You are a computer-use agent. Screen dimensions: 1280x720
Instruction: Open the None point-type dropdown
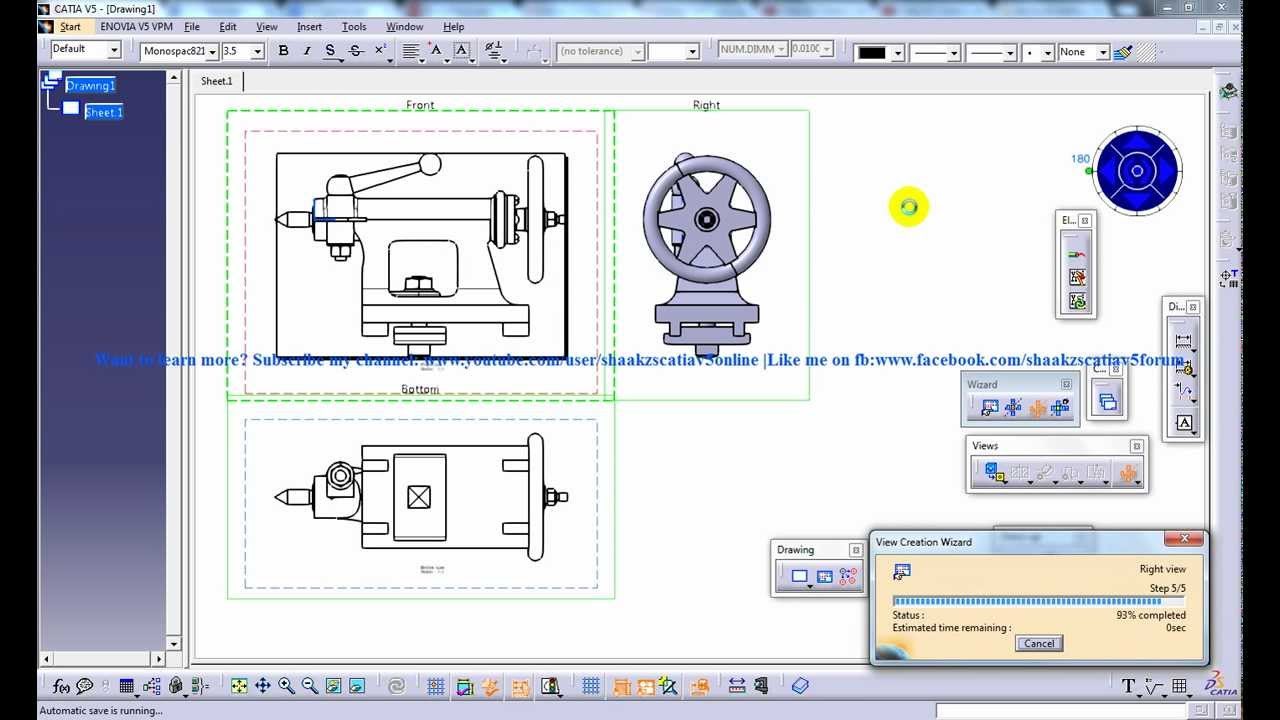(x=1103, y=52)
